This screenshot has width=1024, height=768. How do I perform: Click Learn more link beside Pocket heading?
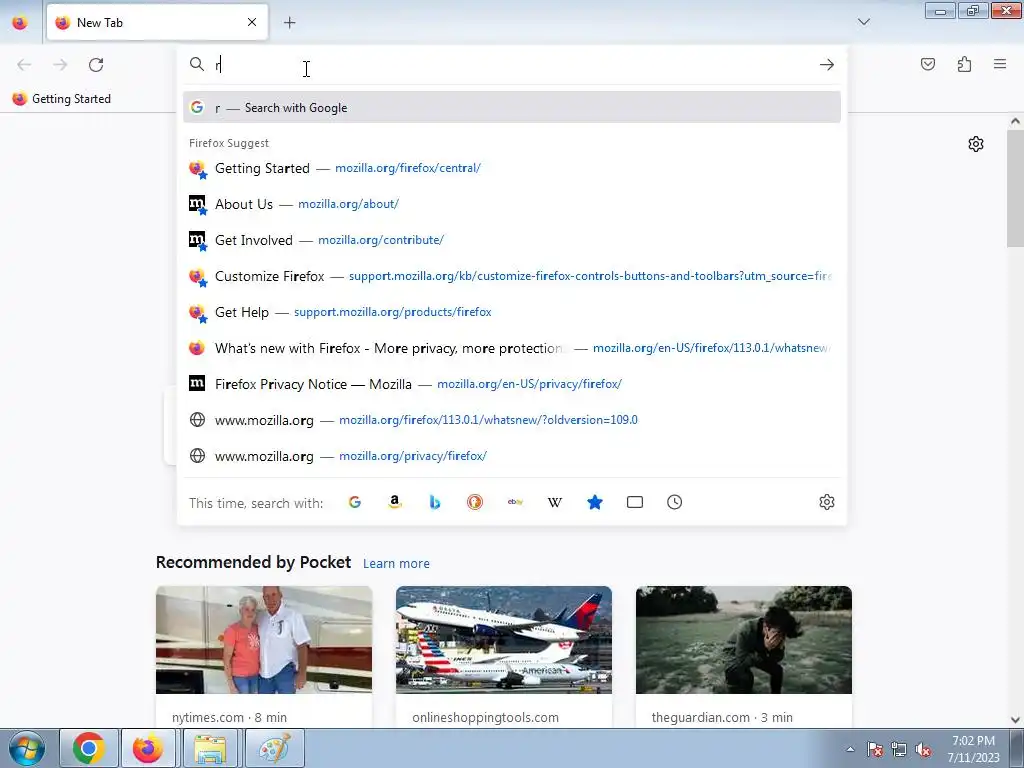[x=396, y=563]
